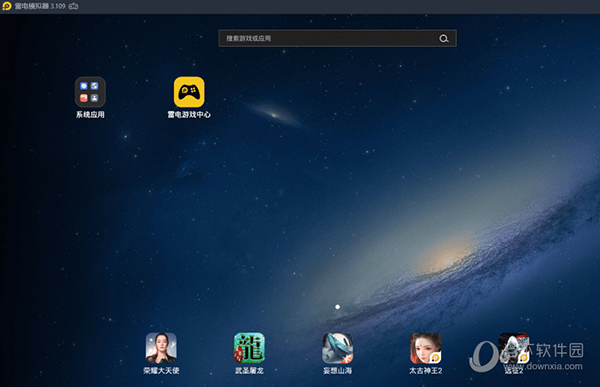
Task: Click the 雷电模拟器 logo in title bar
Action: coord(7,6)
